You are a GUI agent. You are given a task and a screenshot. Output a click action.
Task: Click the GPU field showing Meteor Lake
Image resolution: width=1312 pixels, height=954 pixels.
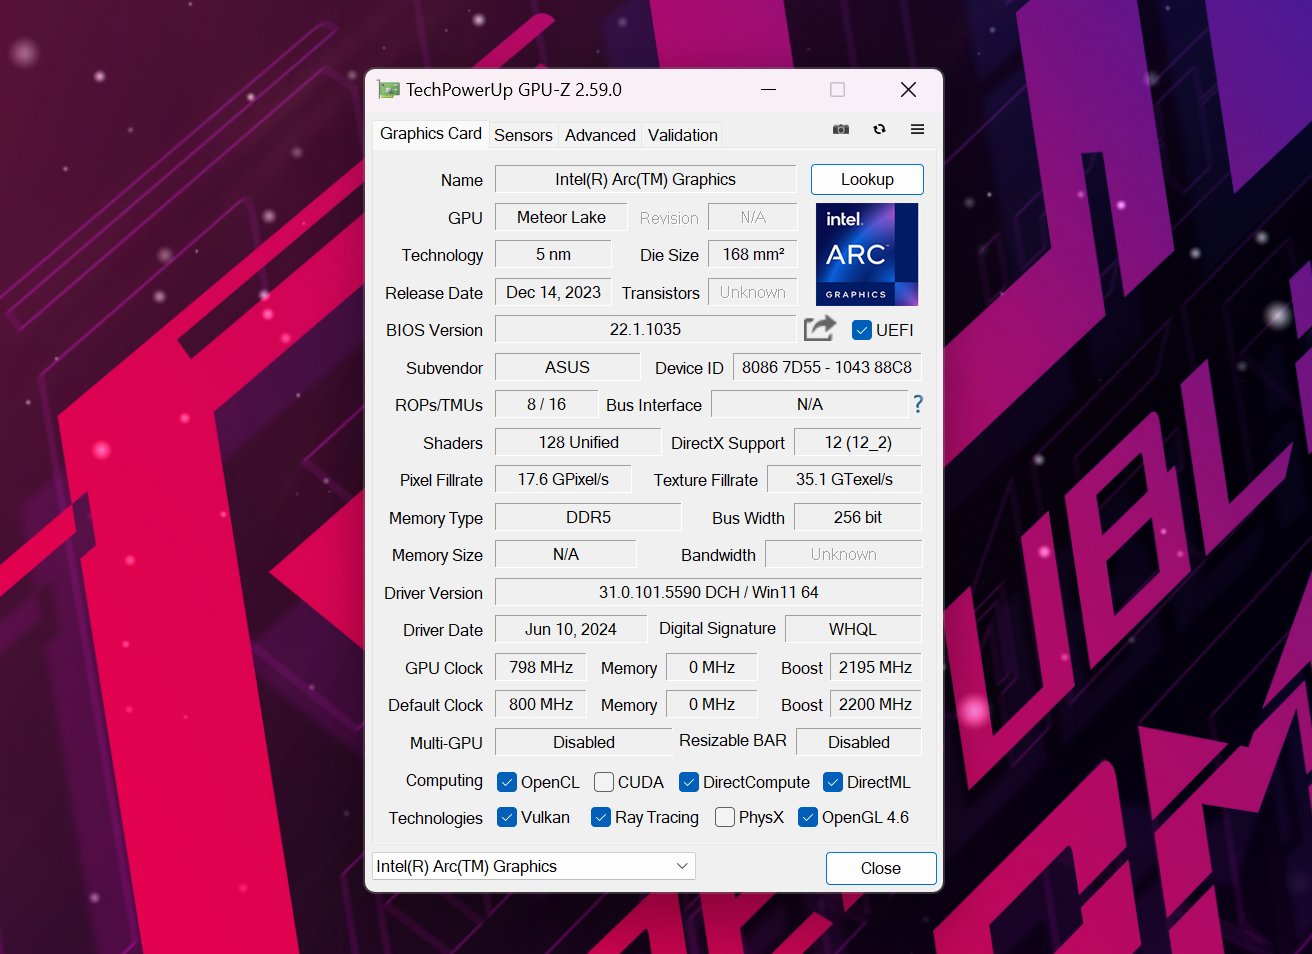pyautogui.click(x=561, y=217)
